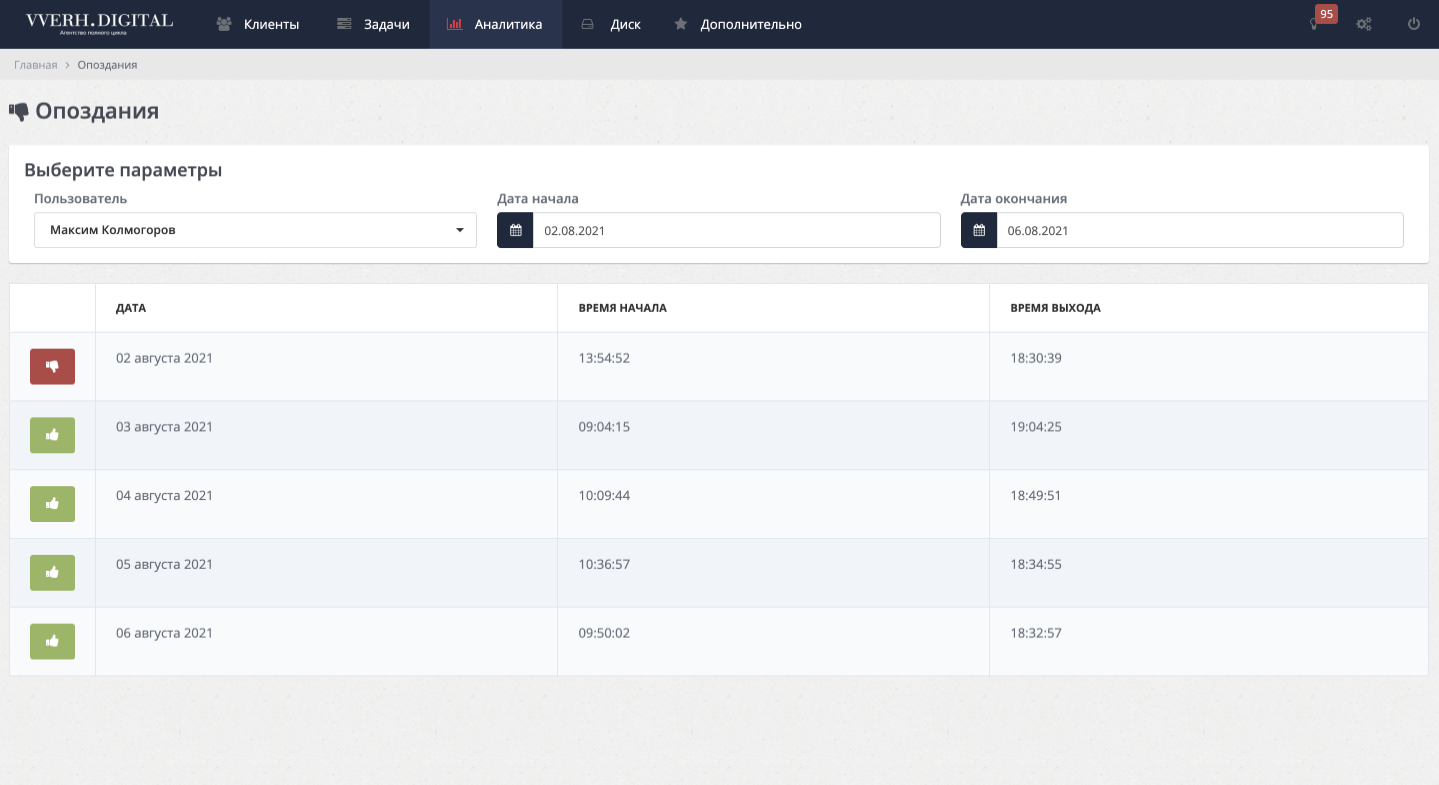Click start time 09:50:02
This screenshot has height=785, width=1439.
[604, 633]
